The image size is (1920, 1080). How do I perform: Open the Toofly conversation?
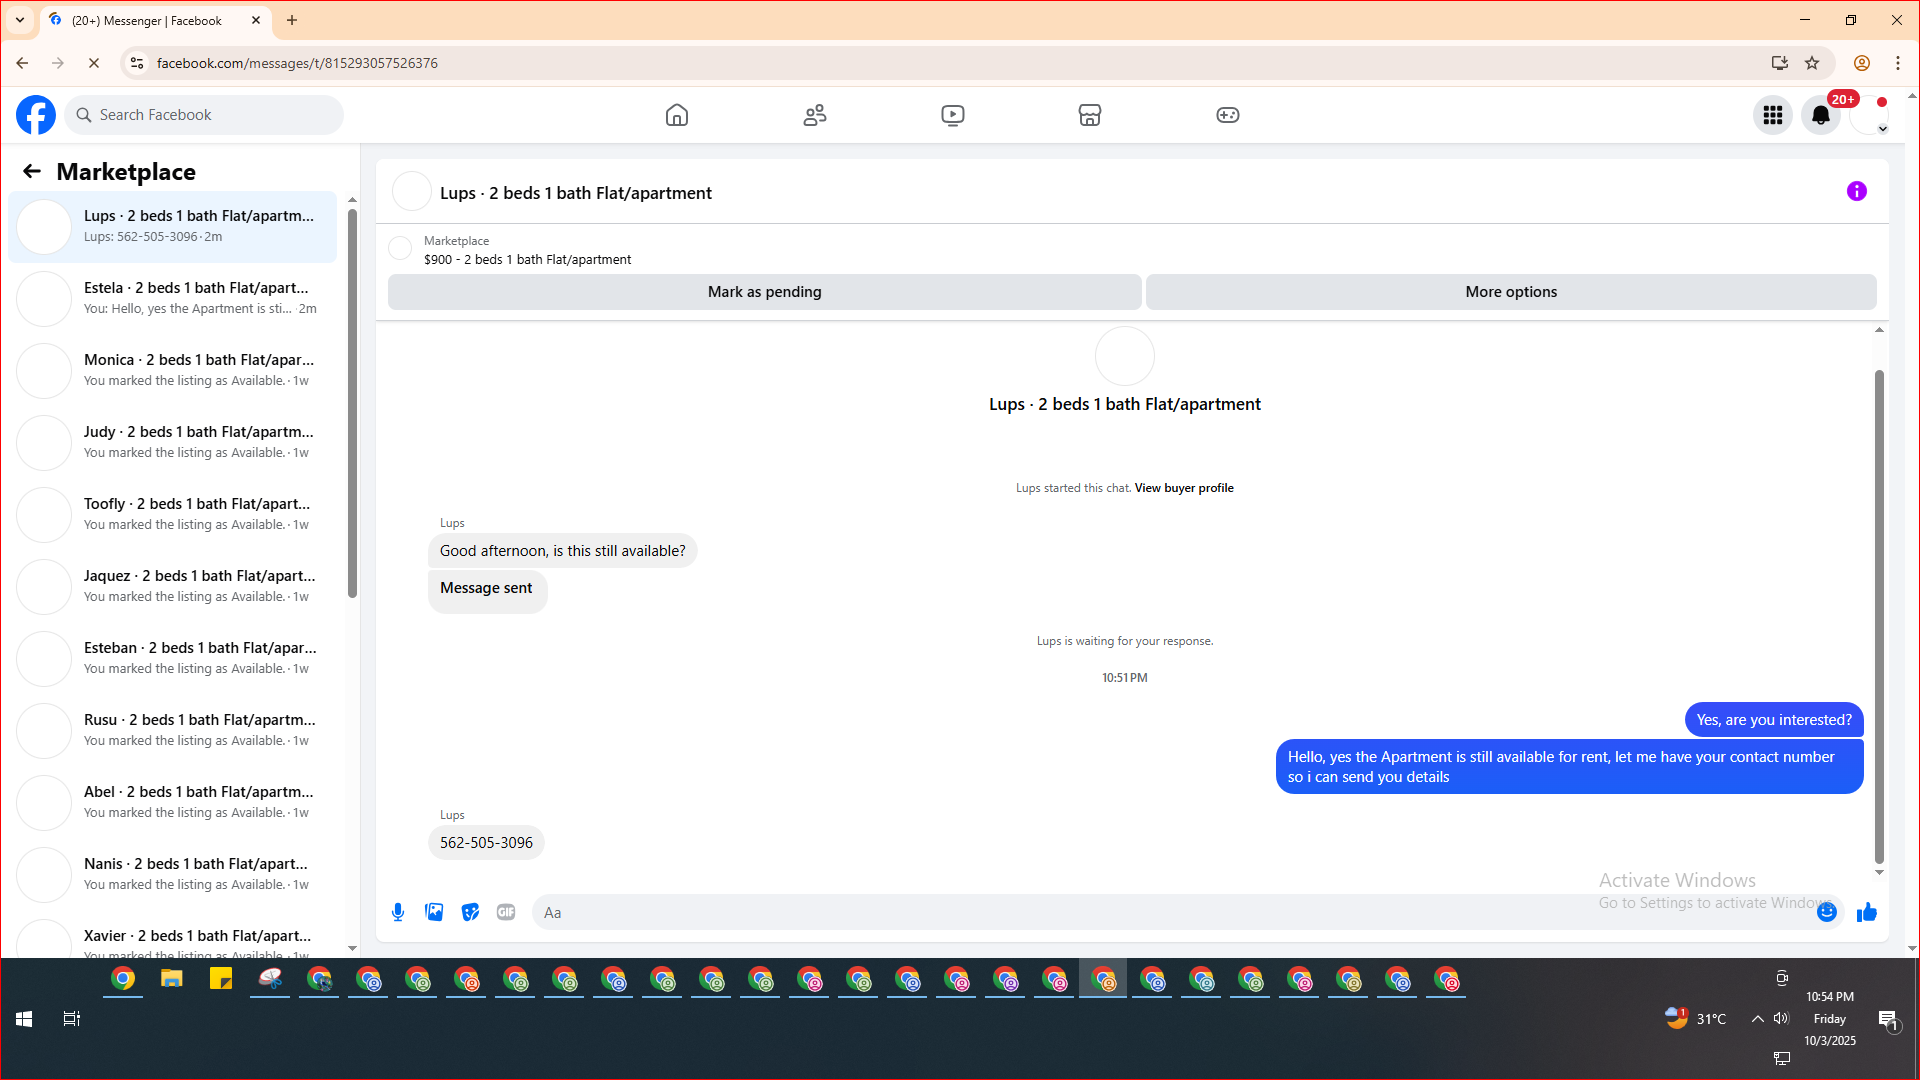pos(173,514)
